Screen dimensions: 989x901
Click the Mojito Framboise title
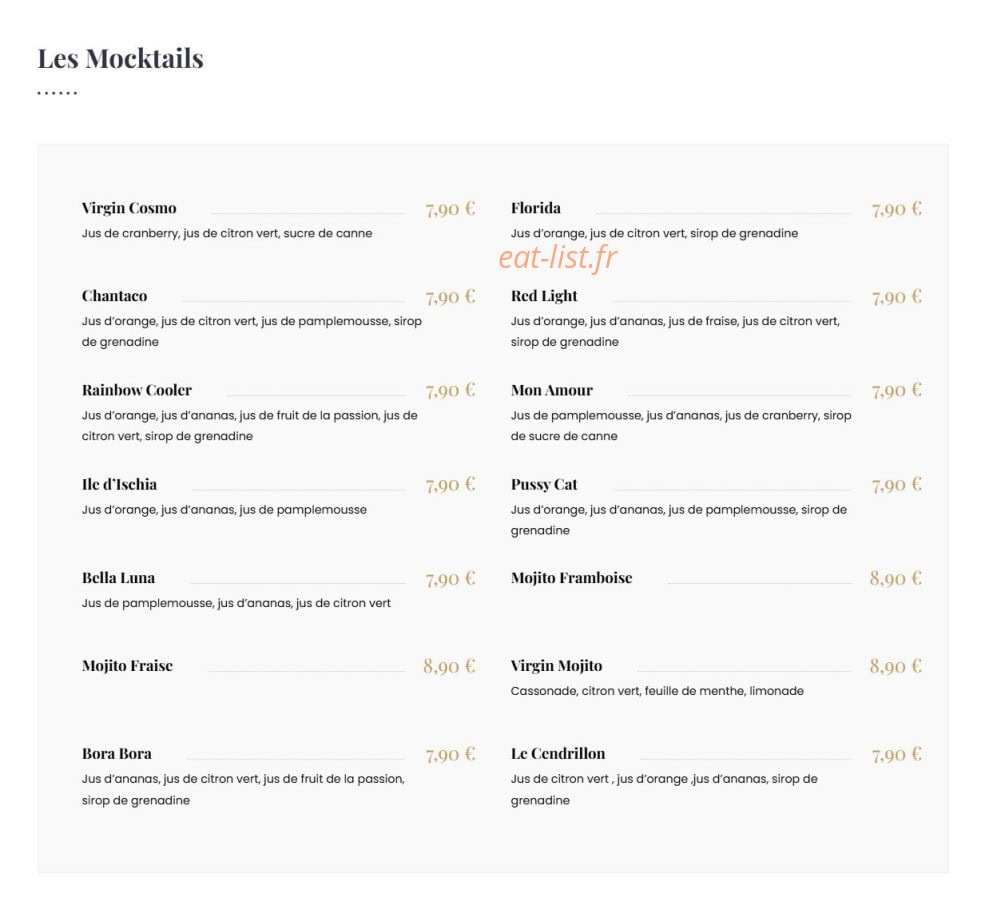click(x=571, y=578)
